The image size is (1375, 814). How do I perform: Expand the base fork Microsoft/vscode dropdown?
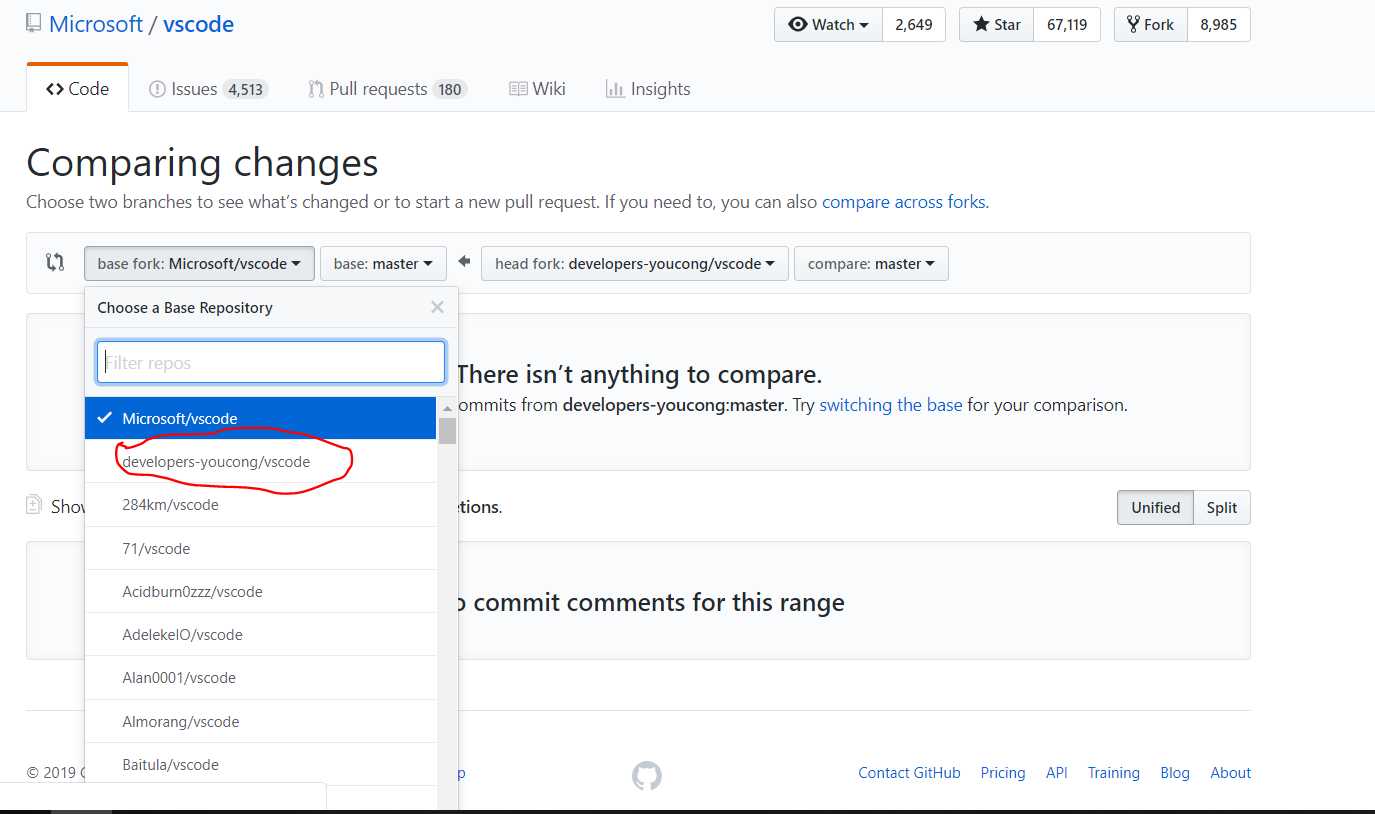click(199, 264)
